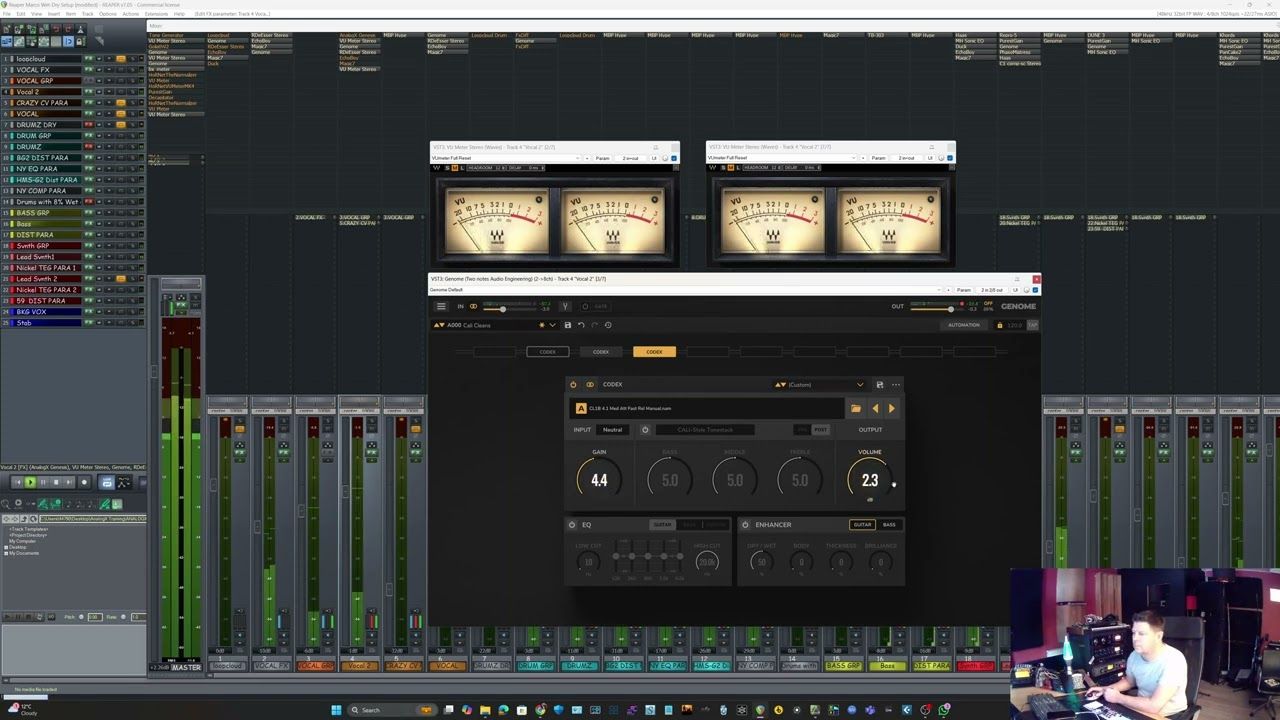
Task: Open the Insert menu in Reaper
Action: tap(54, 14)
